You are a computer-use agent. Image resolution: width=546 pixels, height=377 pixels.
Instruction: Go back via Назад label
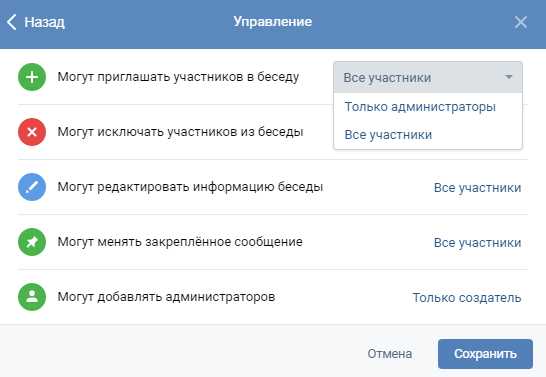pos(44,22)
